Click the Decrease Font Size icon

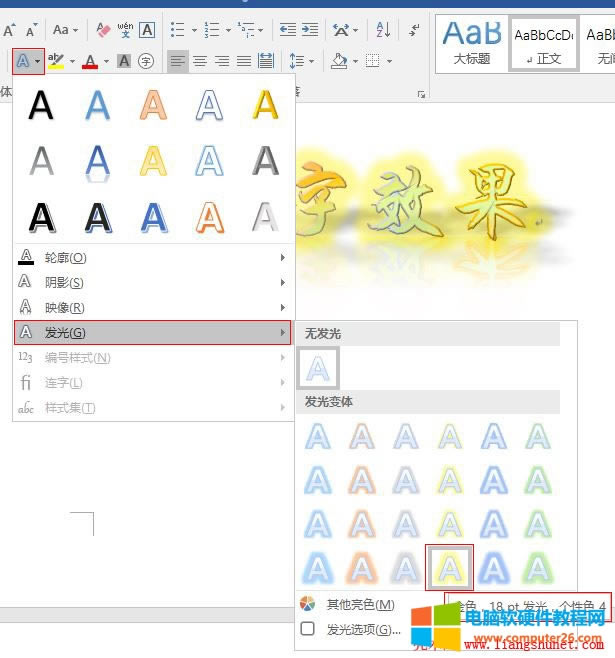(31, 30)
